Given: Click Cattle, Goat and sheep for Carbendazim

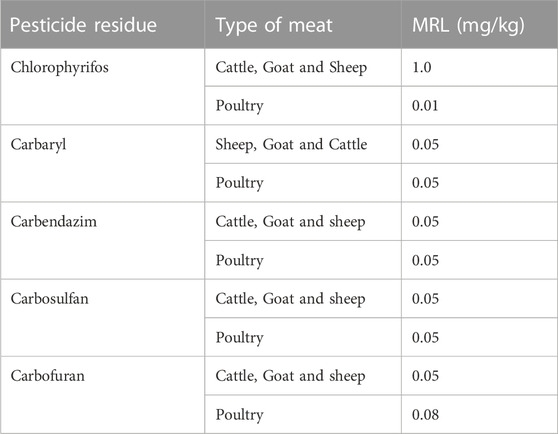Looking at the screenshot, I should click(x=303, y=221).
